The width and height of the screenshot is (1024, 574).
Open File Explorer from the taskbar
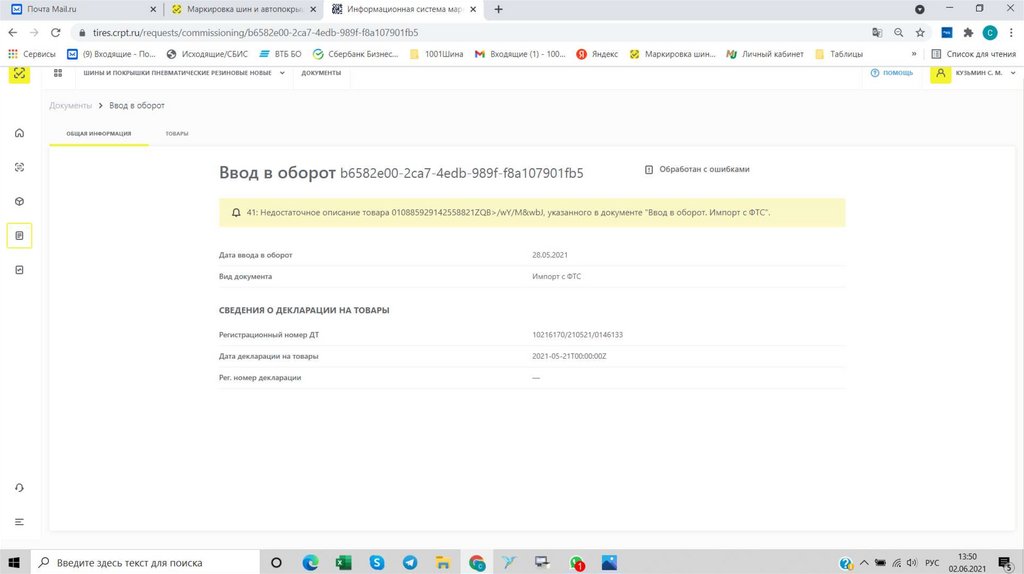coord(443,562)
